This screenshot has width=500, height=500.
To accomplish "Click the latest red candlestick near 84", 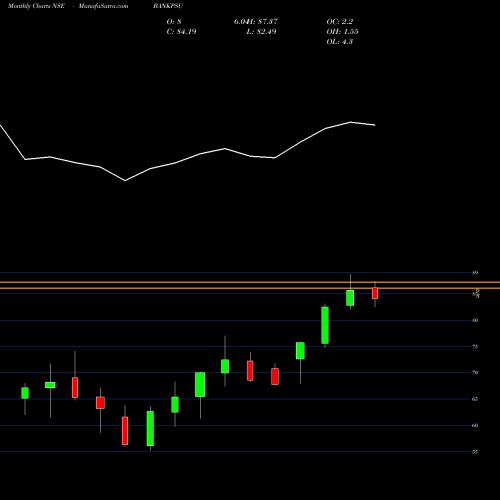I will coord(375,293).
